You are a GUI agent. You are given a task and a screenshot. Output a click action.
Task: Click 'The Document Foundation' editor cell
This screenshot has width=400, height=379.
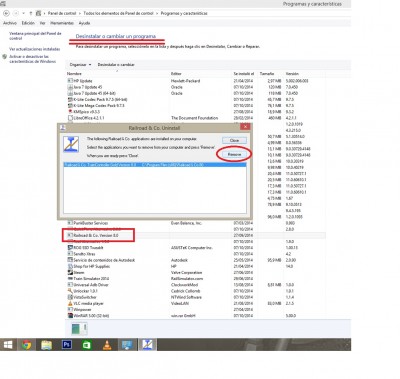(x=194, y=118)
